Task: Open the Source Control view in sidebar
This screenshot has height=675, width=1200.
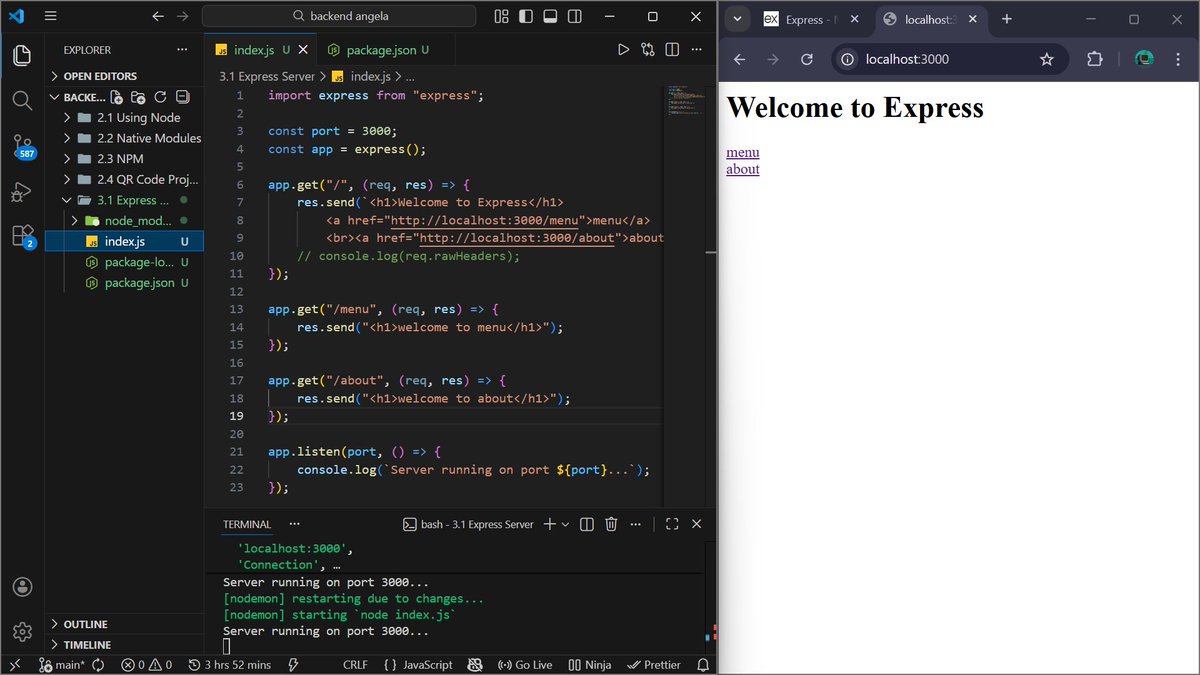Action: 22,144
